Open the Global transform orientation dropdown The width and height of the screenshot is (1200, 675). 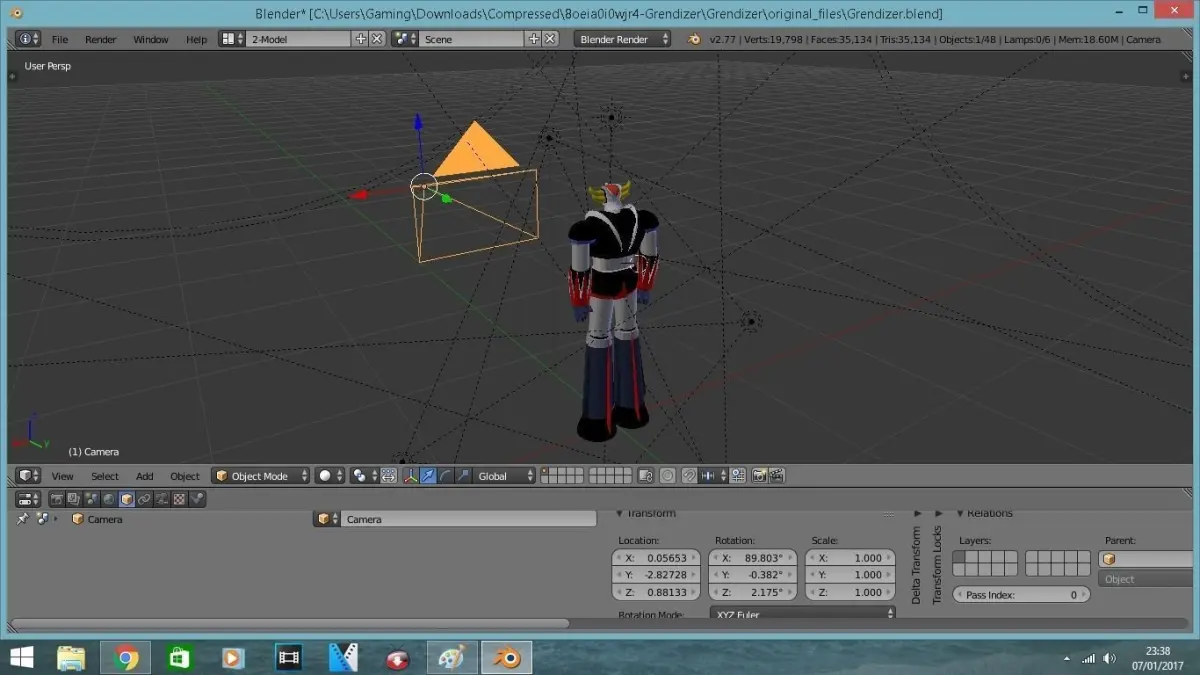click(504, 476)
